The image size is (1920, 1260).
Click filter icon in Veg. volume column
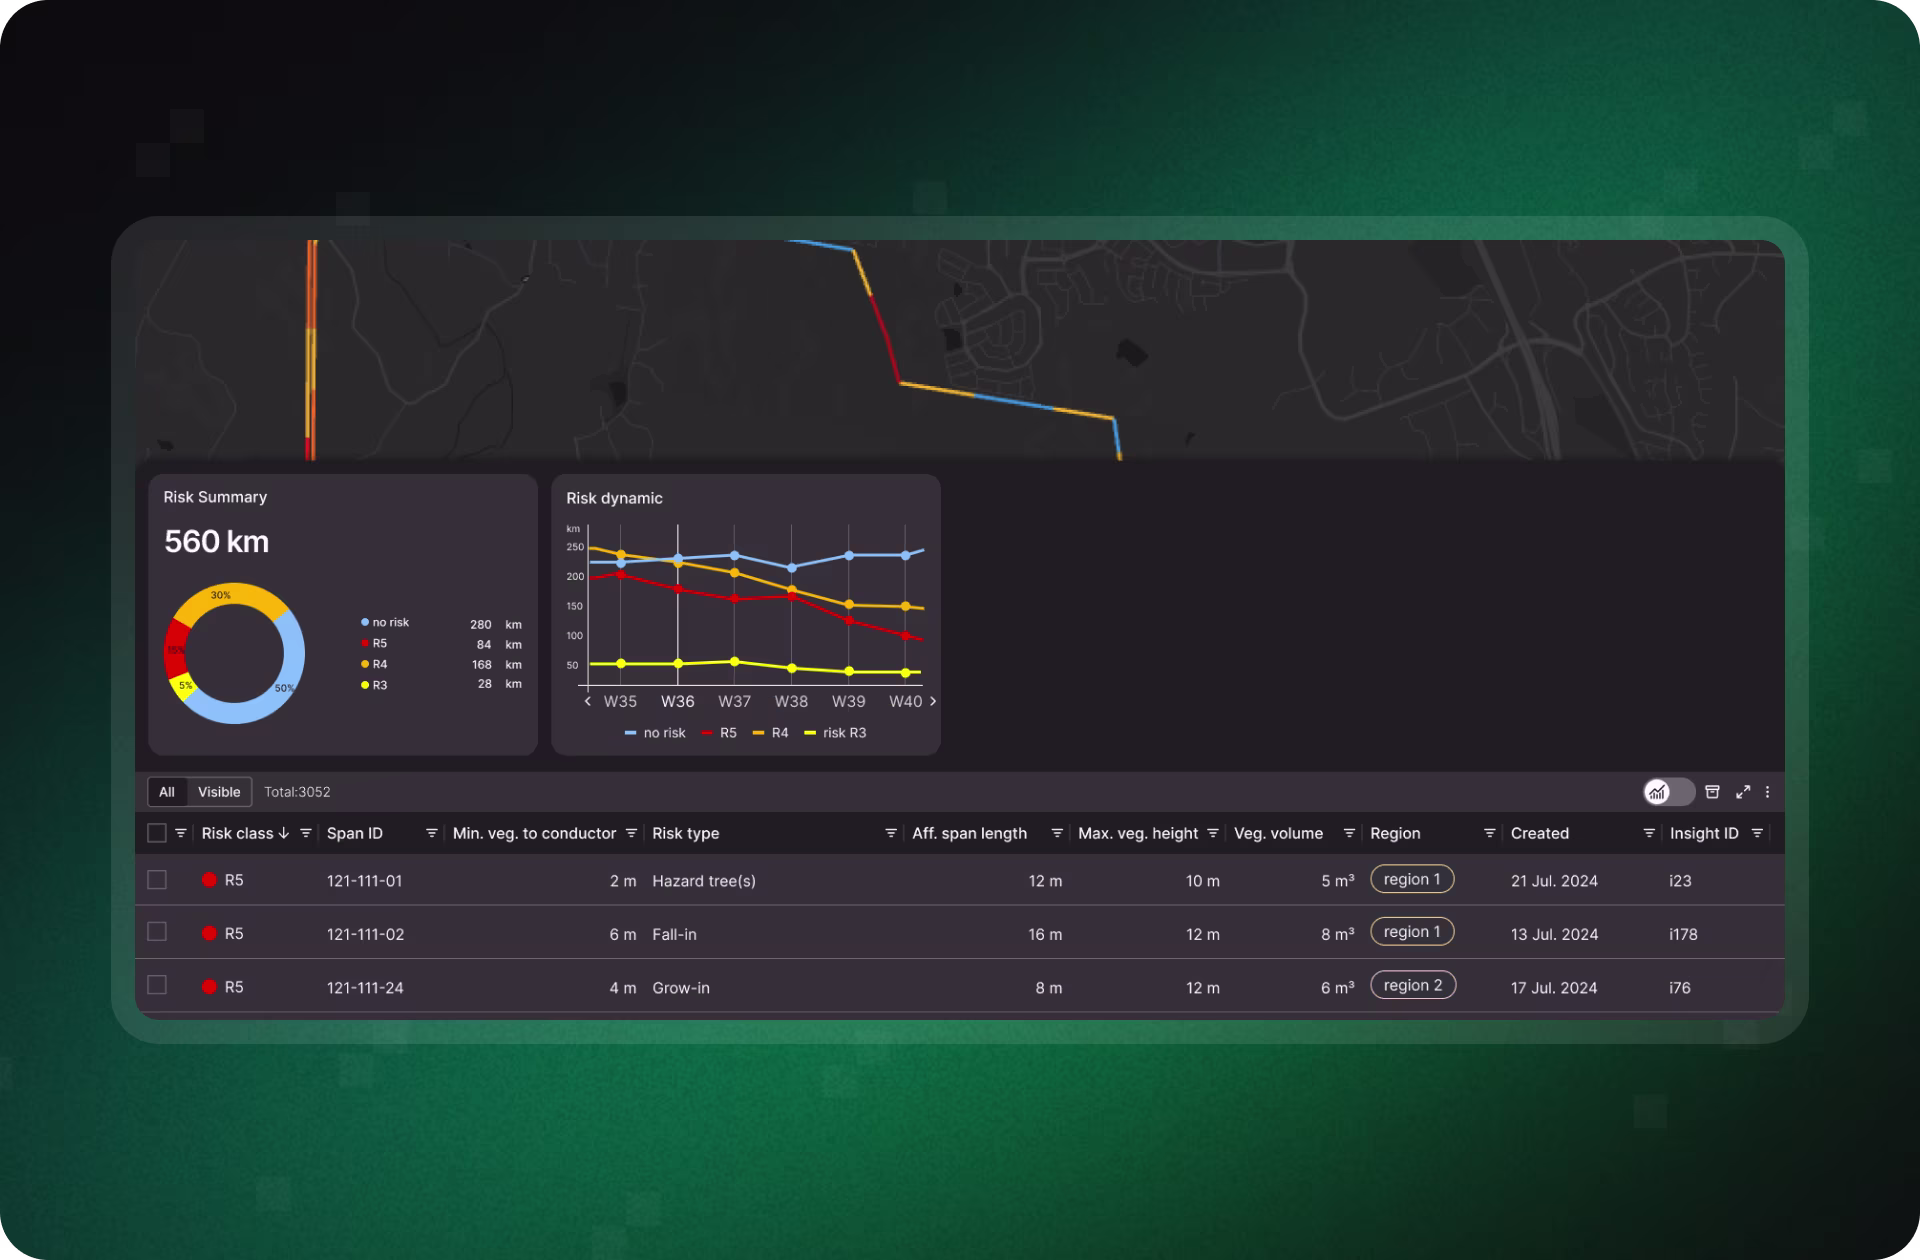point(1349,833)
